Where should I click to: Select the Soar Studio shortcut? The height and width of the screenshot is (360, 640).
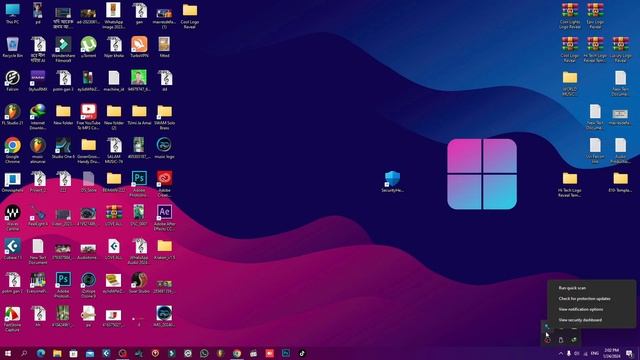point(139,283)
